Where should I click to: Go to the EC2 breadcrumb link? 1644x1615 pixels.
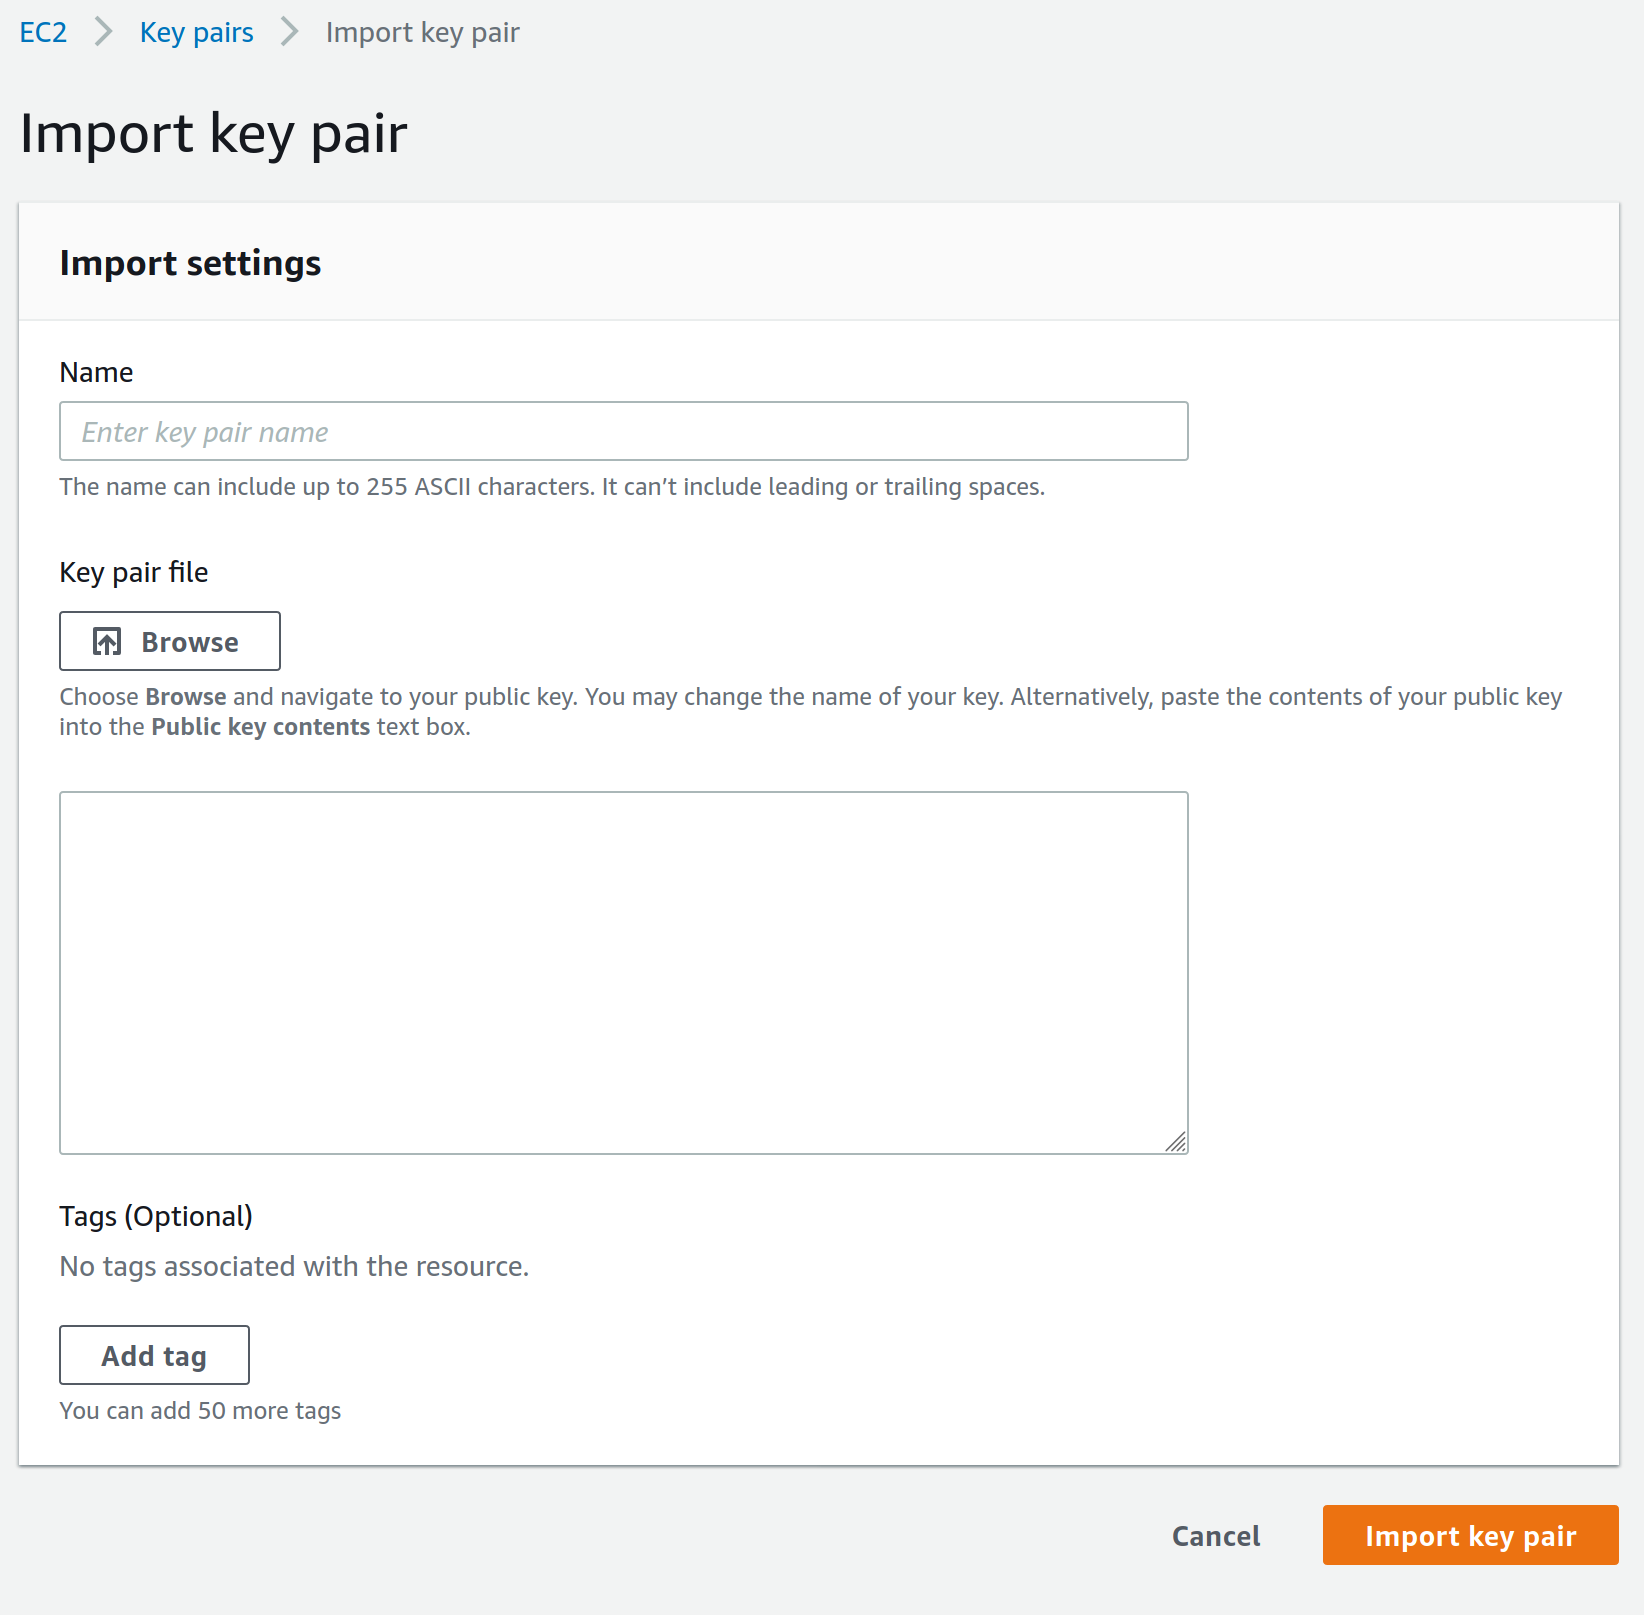tap(43, 32)
